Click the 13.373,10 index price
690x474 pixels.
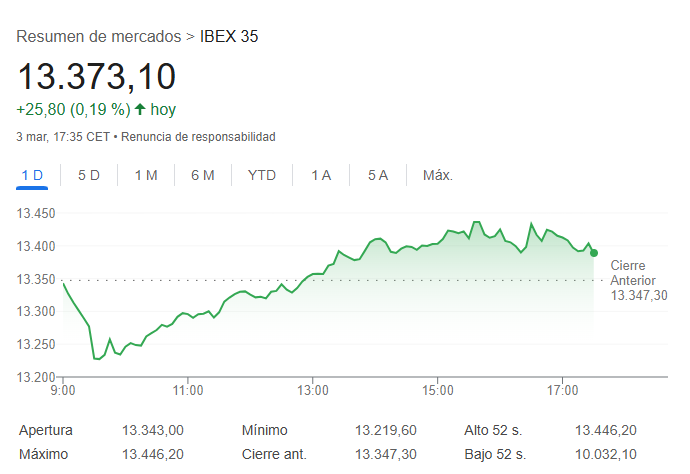[96, 76]
